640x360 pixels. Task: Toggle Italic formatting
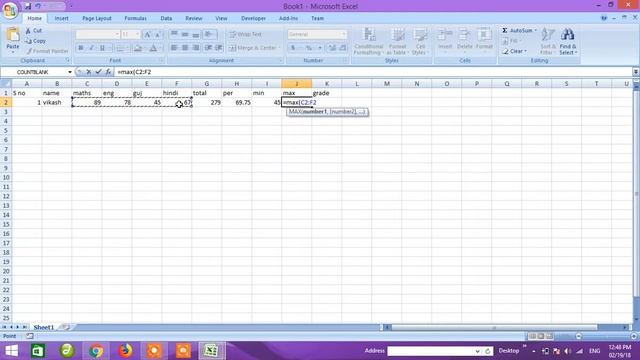tap(91, 48)
